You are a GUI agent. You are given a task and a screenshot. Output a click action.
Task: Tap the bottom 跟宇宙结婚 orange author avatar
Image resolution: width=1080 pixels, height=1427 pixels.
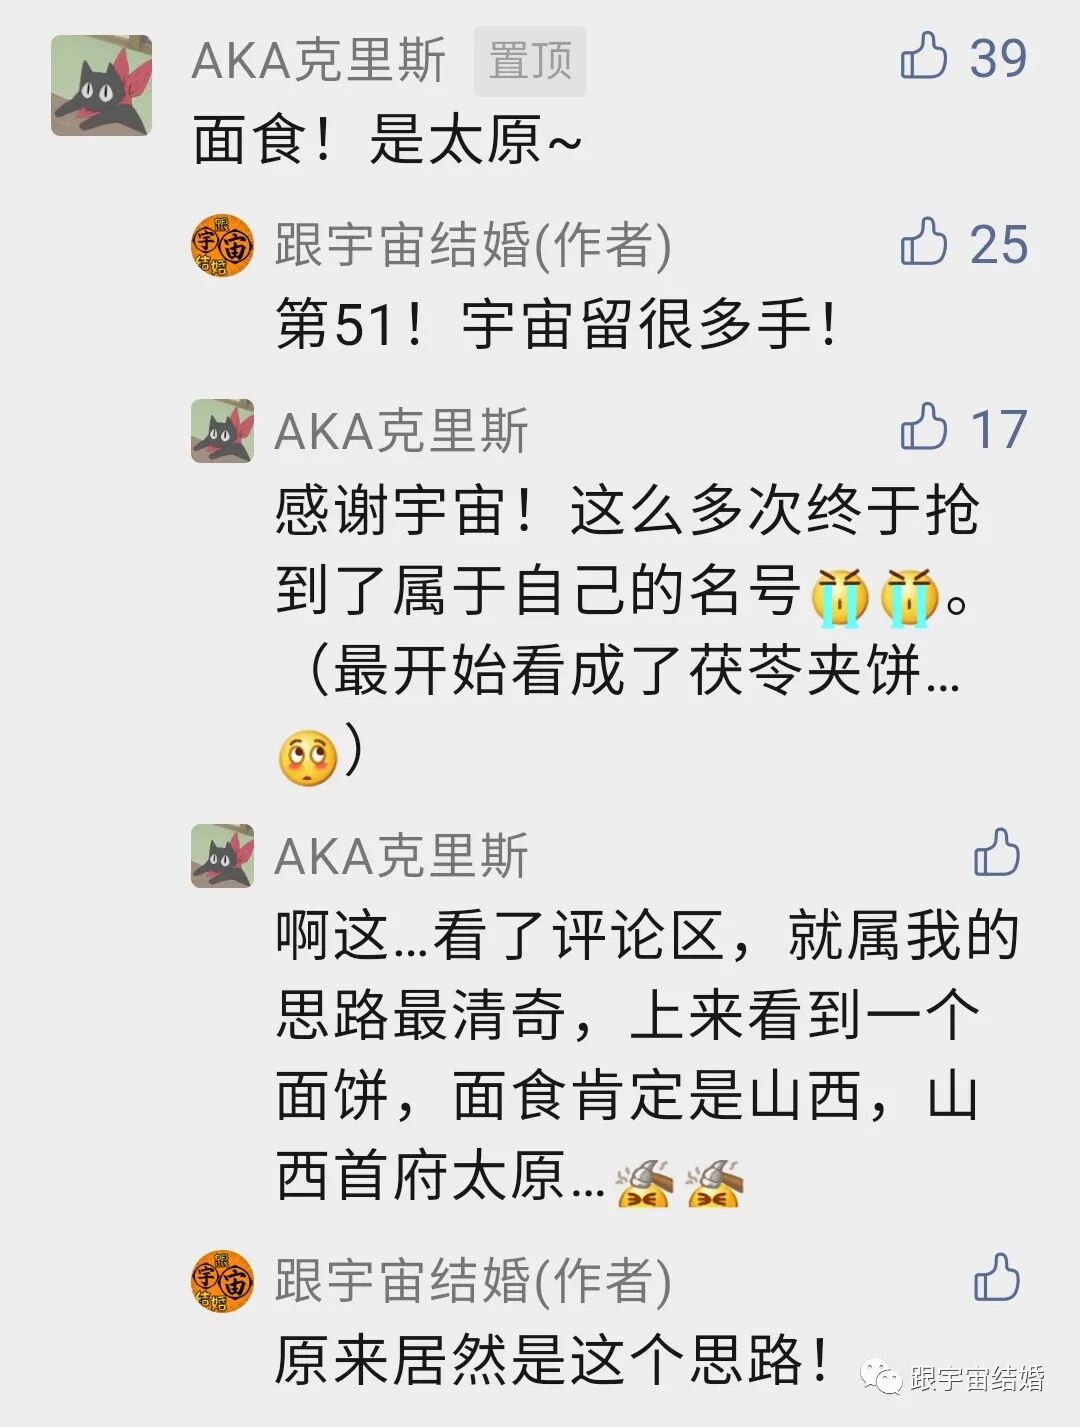pyautogui.click(x=222, y=1281)
